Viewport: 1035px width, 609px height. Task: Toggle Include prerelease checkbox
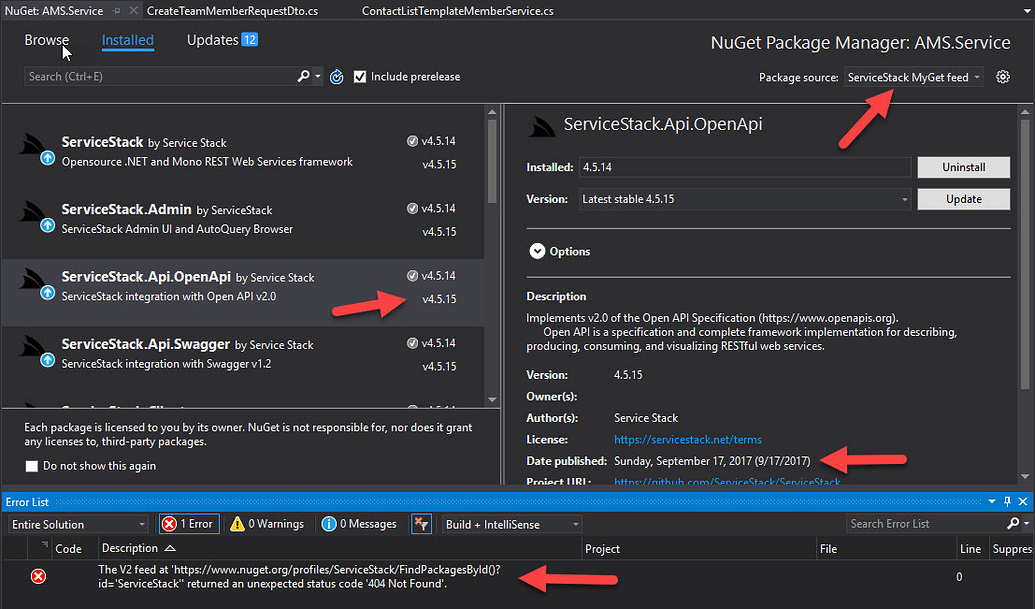click(360, 77)
